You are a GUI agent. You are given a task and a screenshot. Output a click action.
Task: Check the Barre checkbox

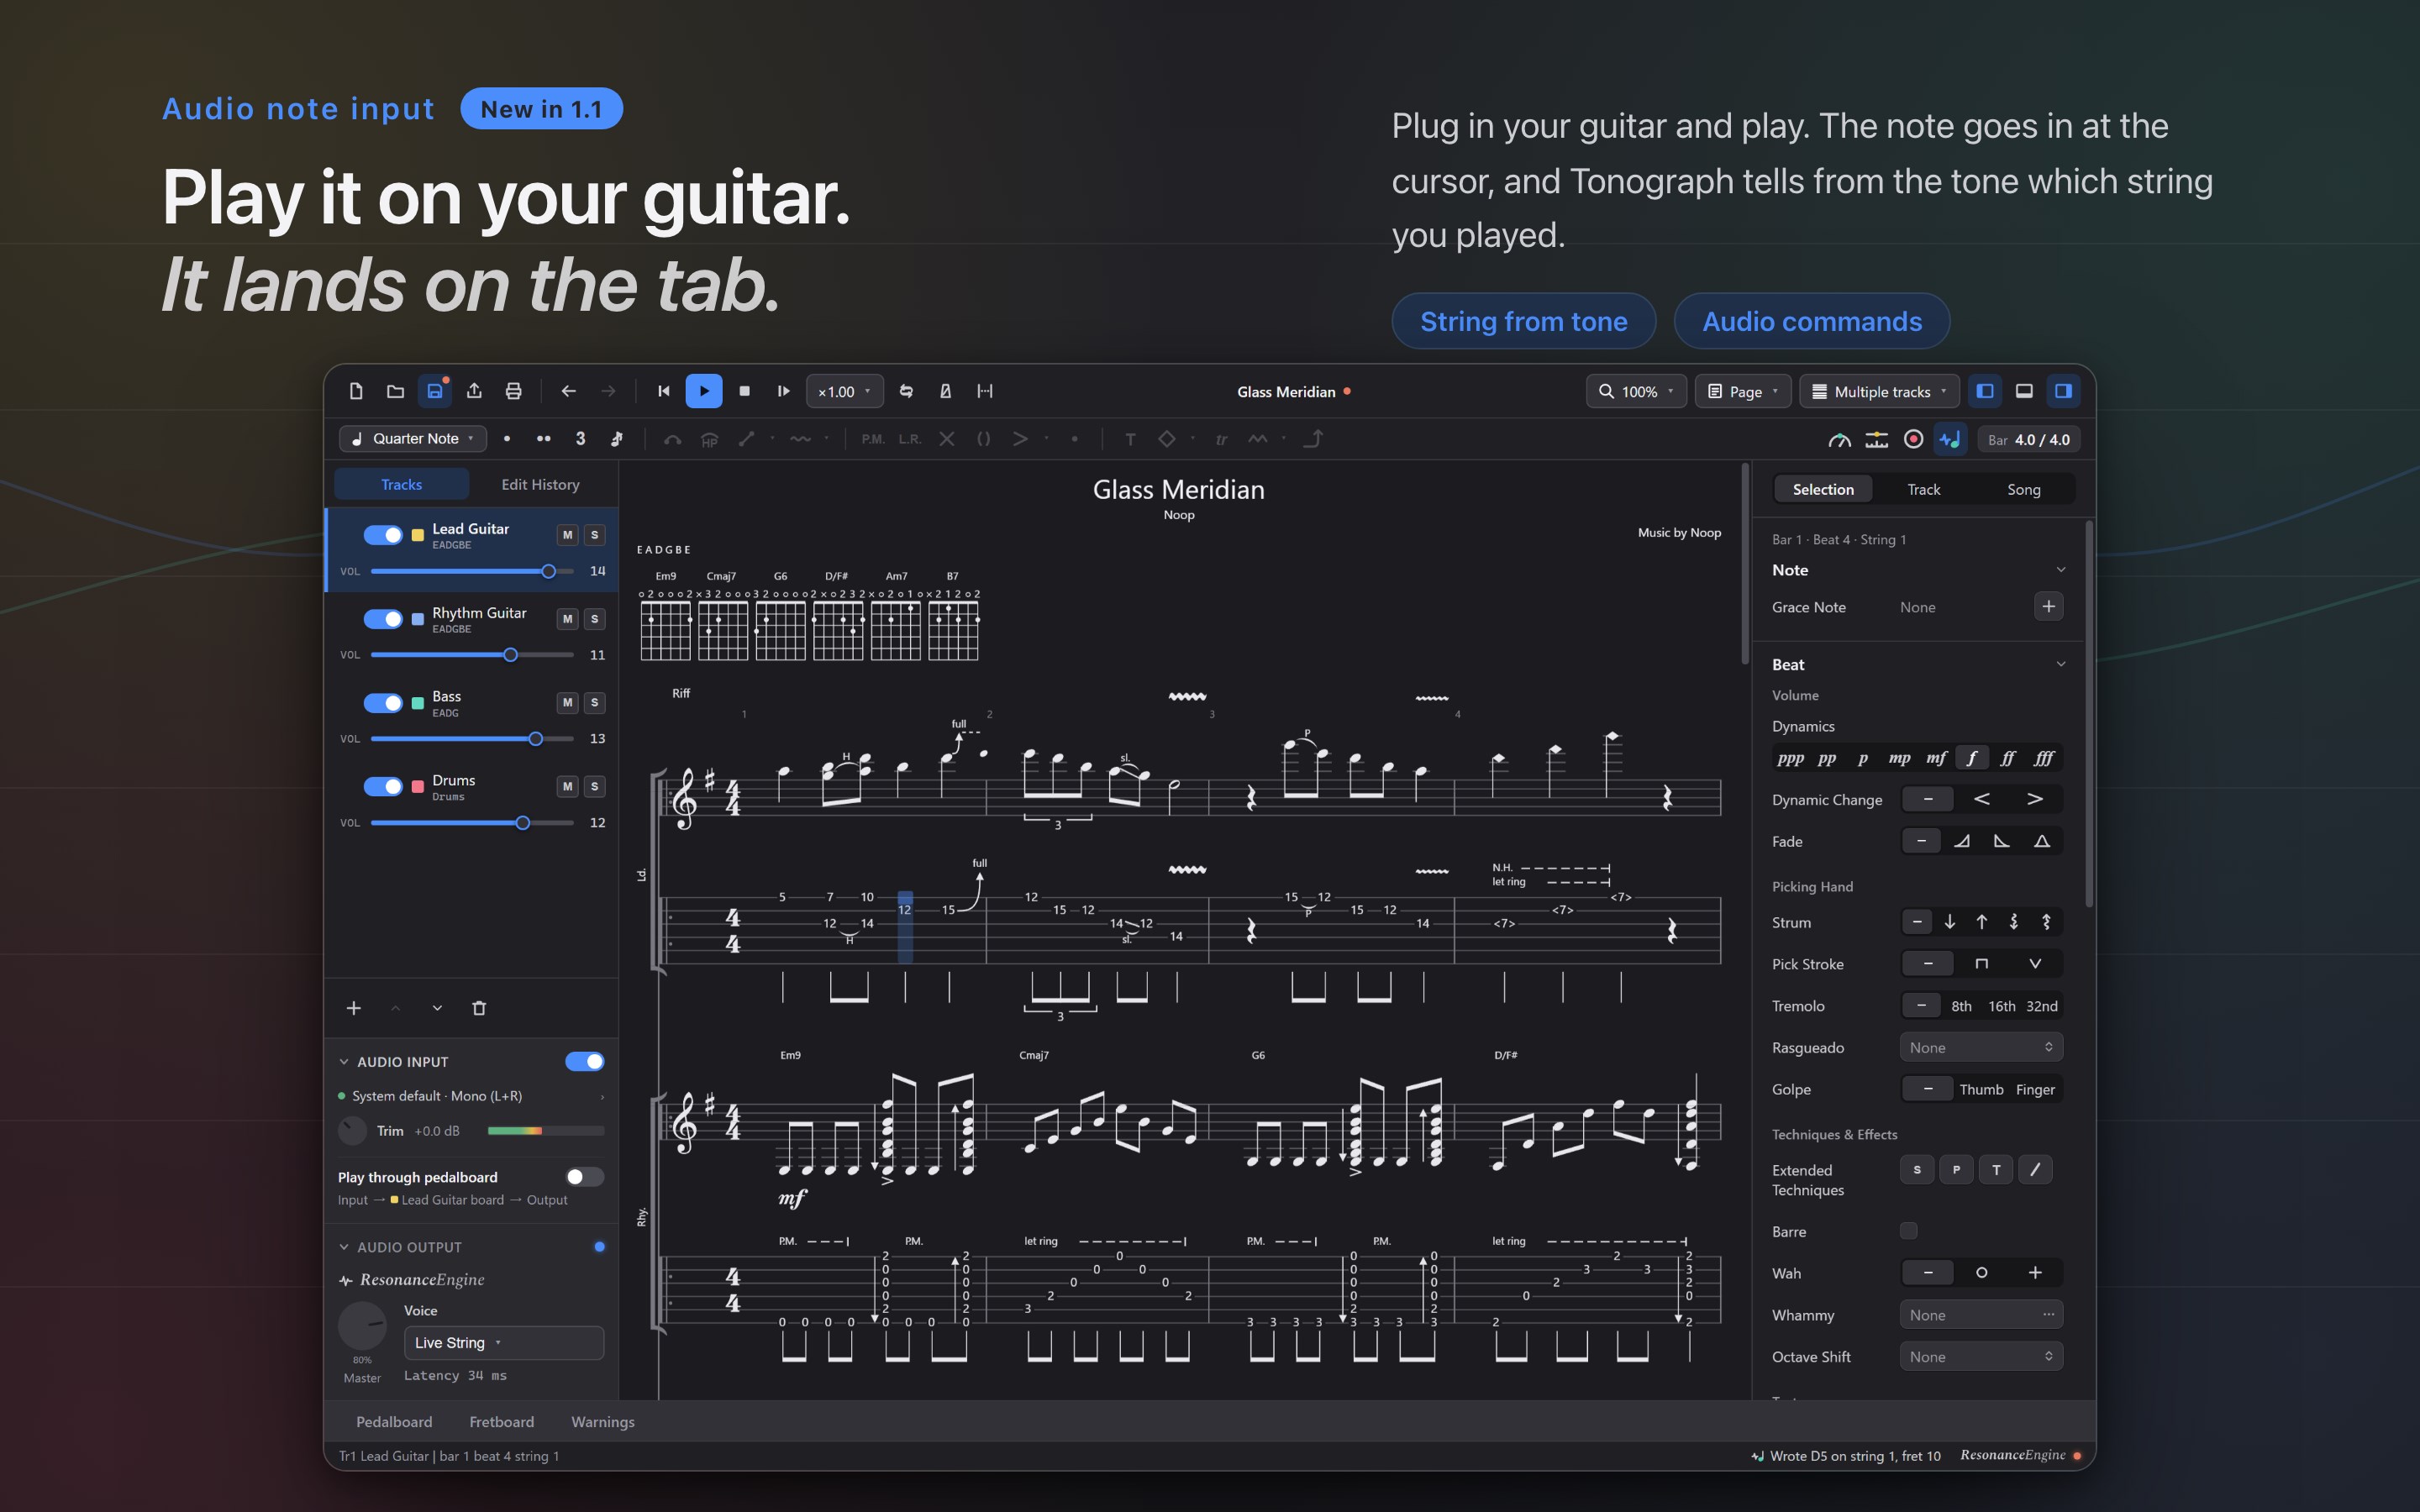click(x=1909, y=1231)
